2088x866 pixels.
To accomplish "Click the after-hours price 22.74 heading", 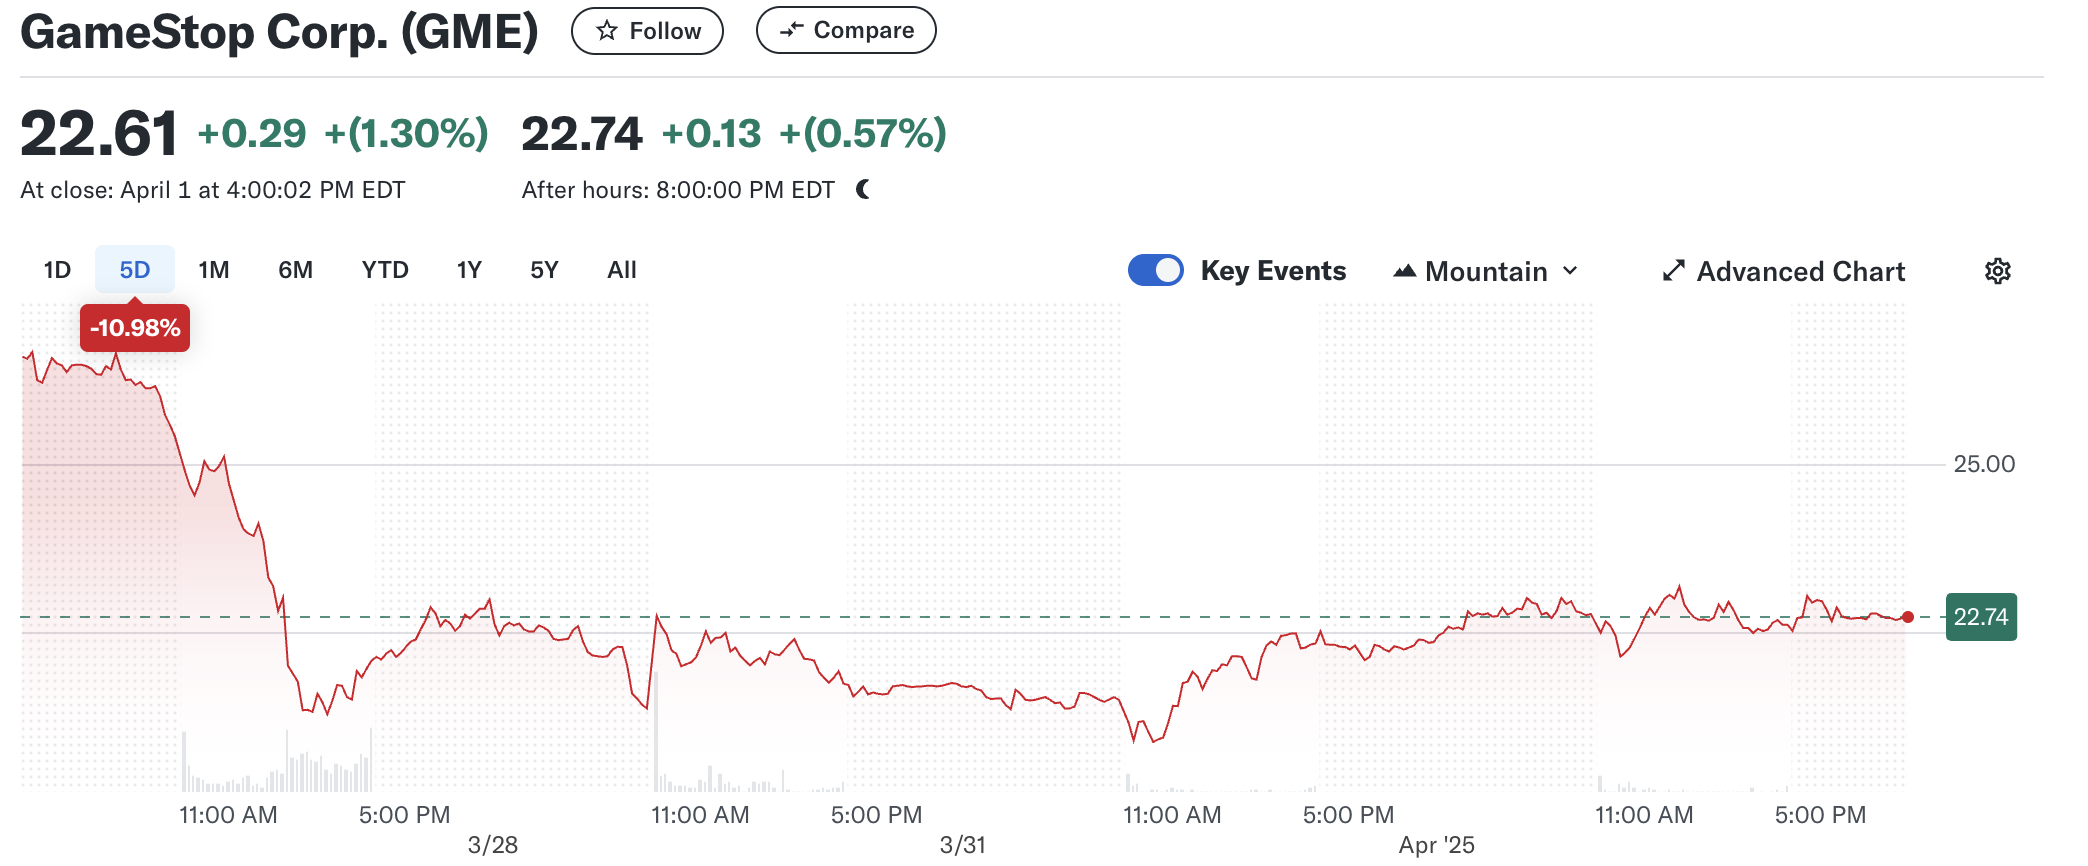I will (581, 134).
